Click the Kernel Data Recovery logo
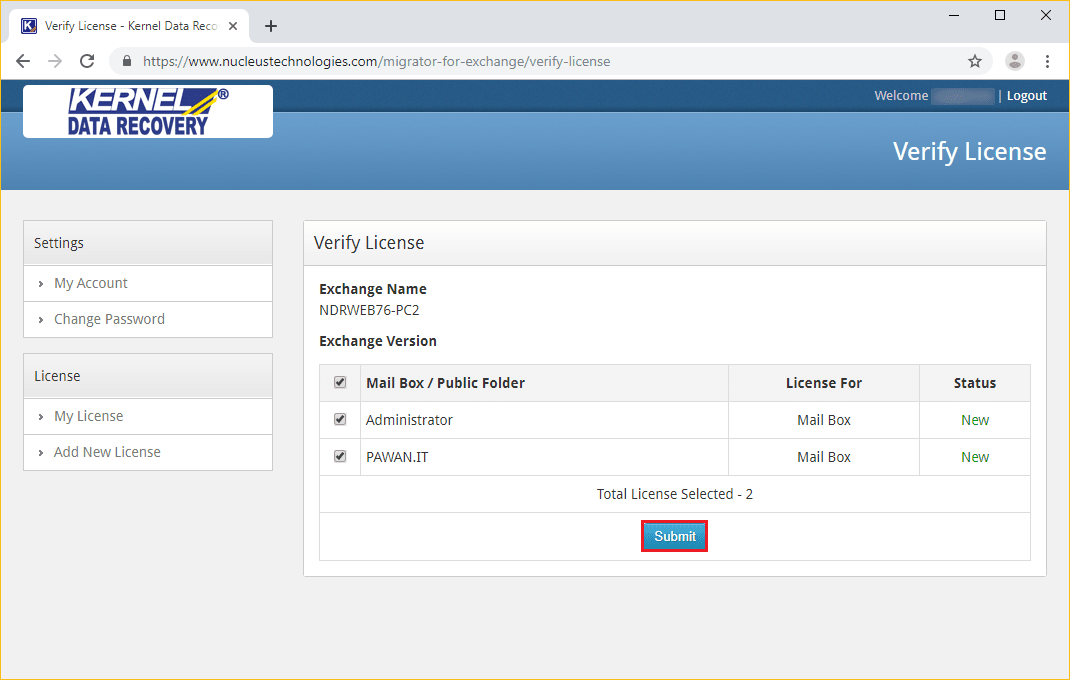Image resolution: width=1070 pixels, height=680 pixels. pos(148,111)
